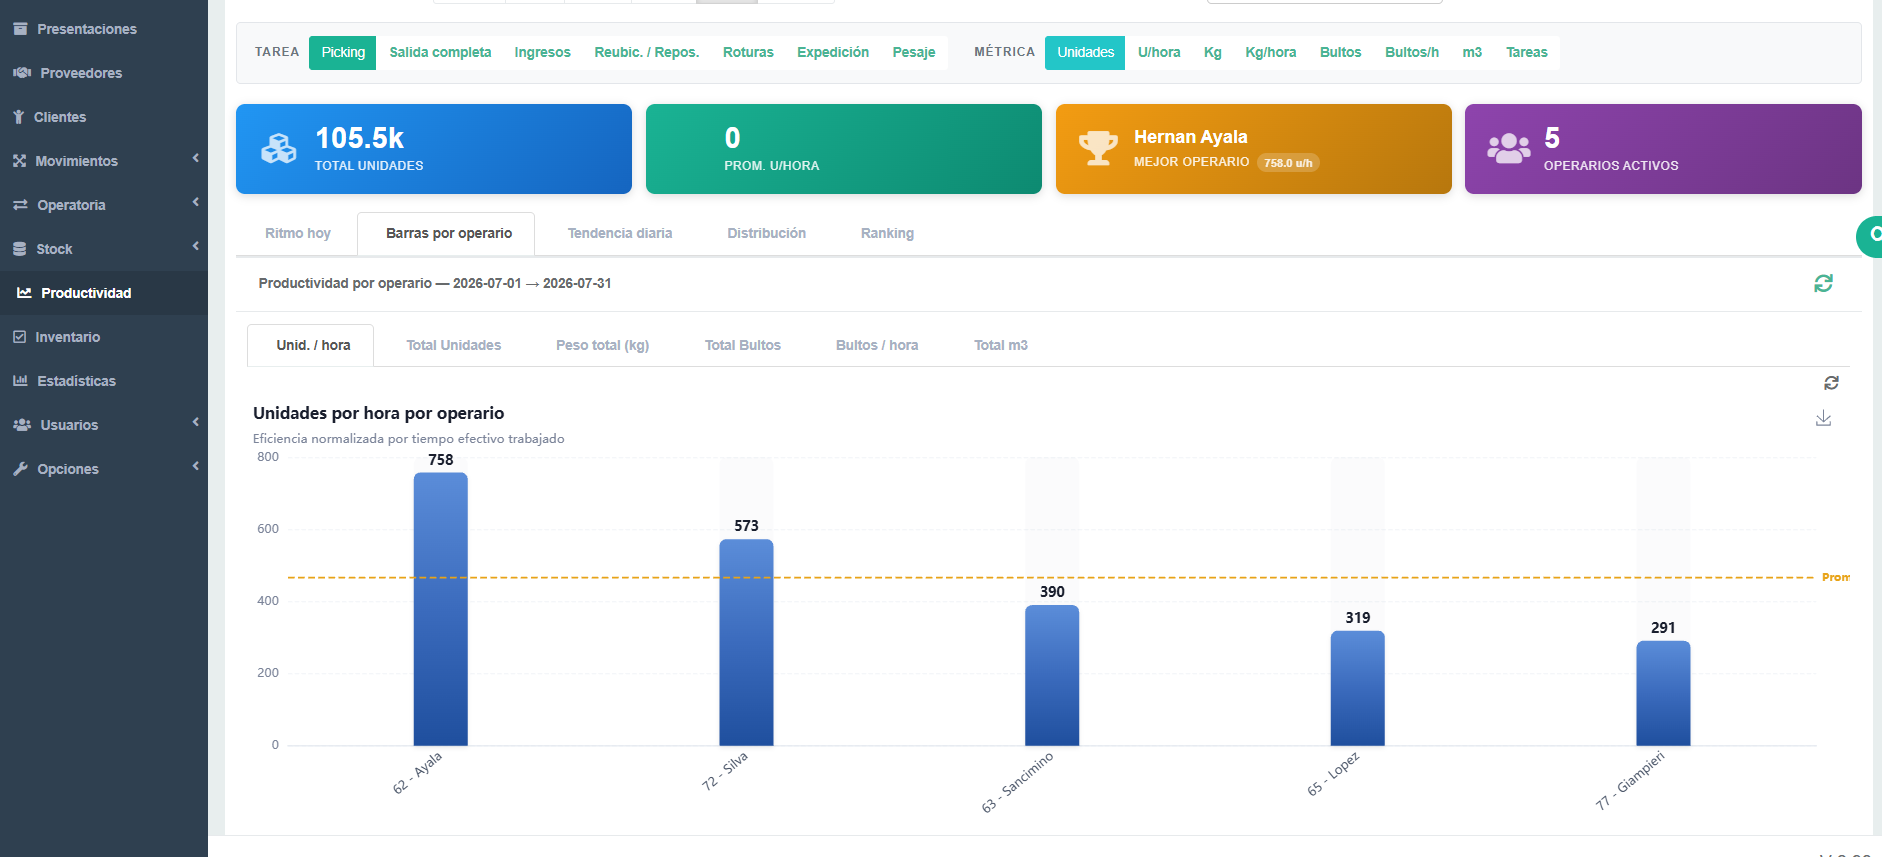Switch the metric to Tareas

(x=1527, y=53)
